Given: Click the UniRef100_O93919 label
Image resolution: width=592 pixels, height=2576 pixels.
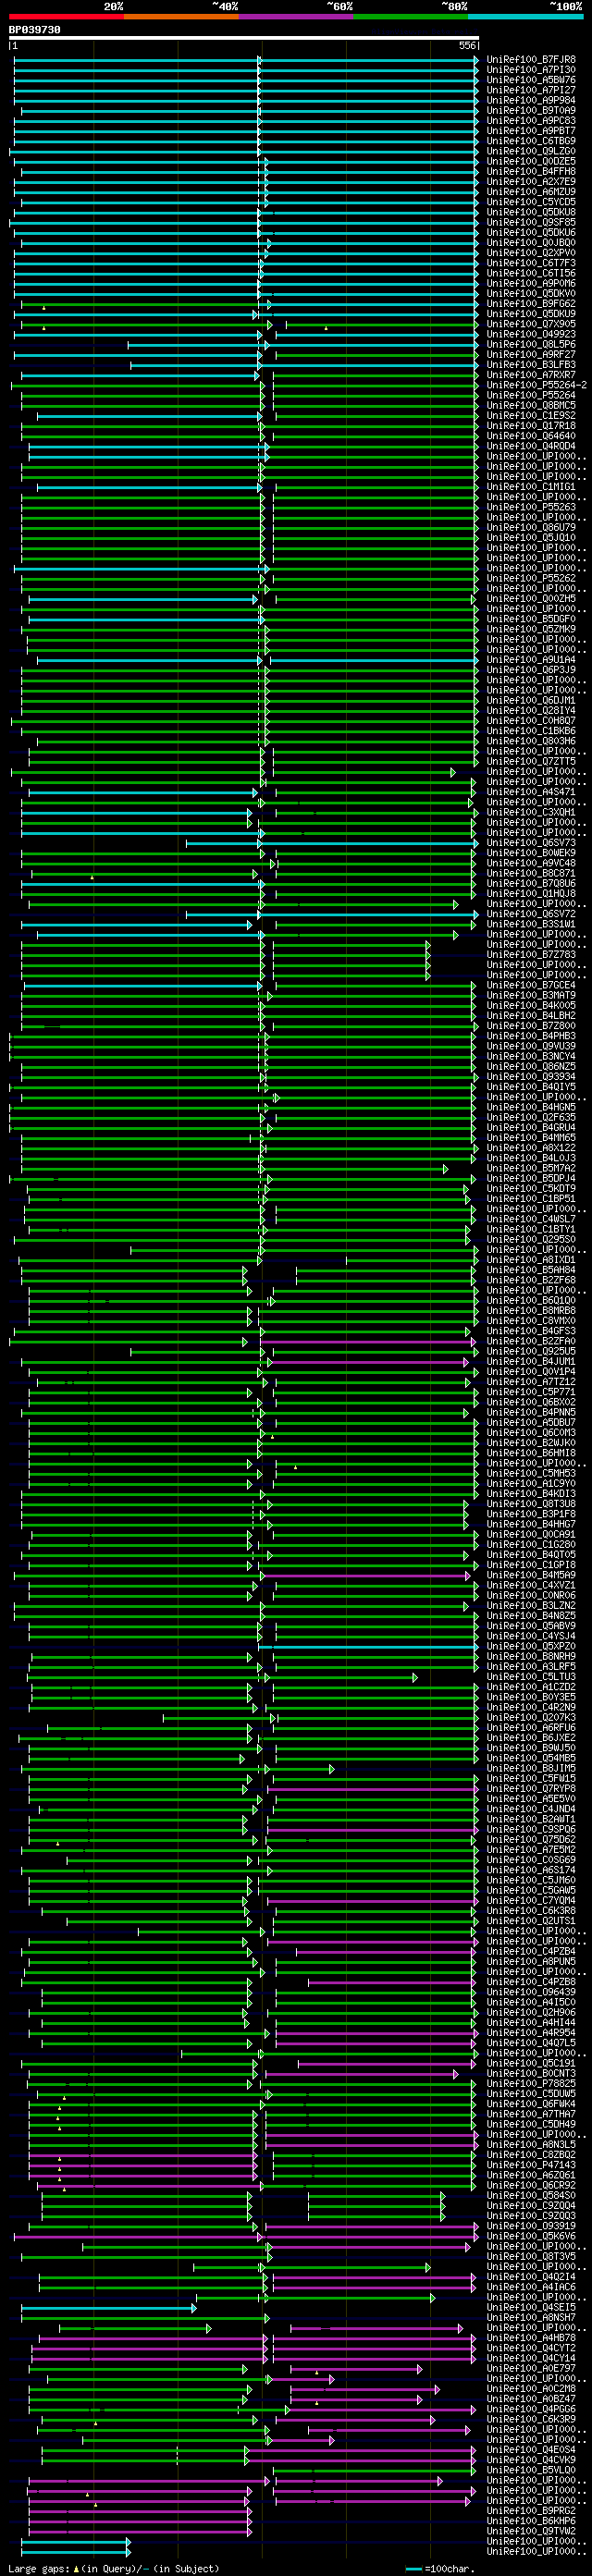Looking at the screenshot, I should click(531, 2226).
